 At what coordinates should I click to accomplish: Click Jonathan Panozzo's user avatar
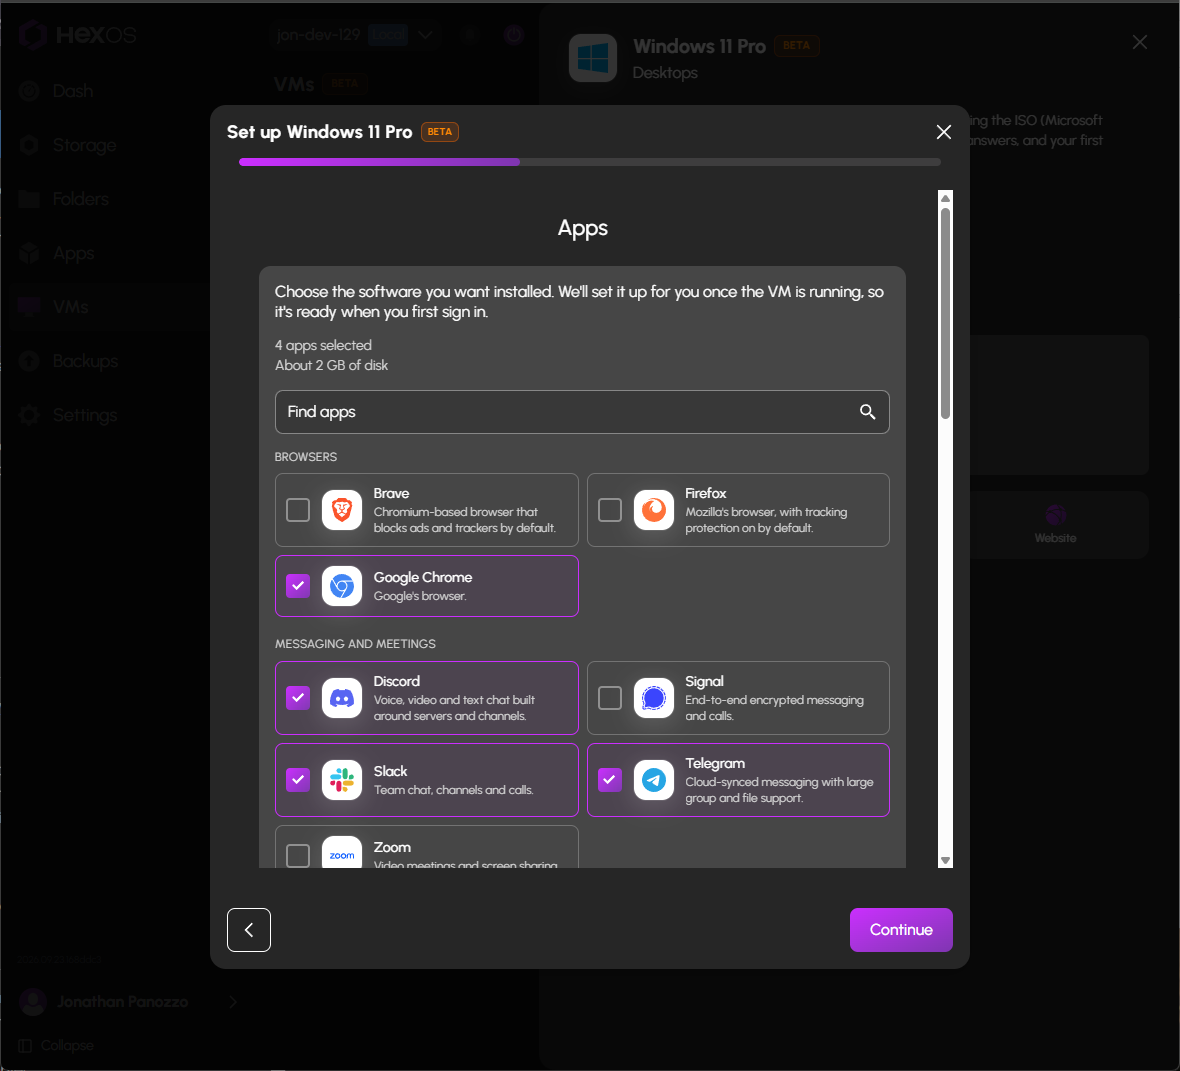coord(33,1002)
